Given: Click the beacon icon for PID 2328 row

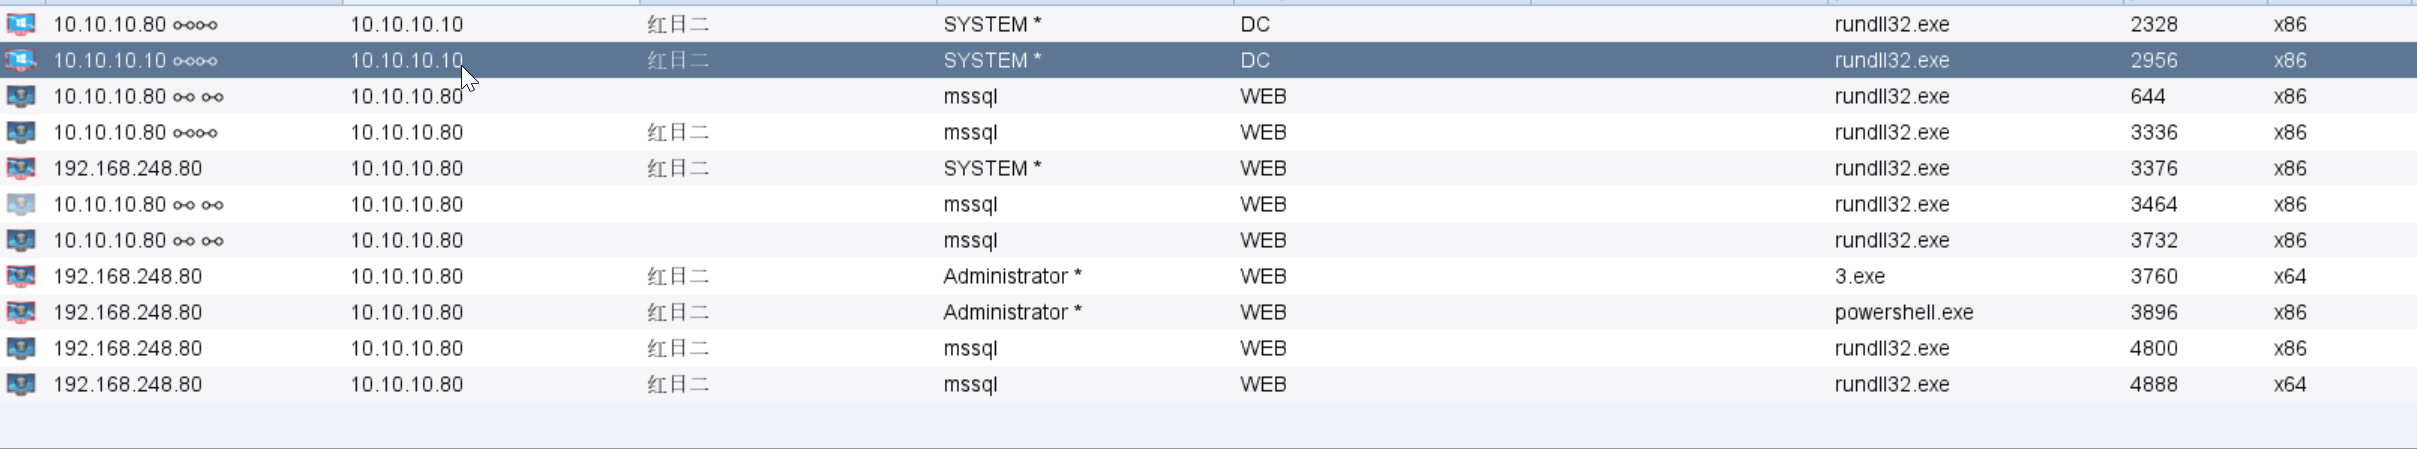Looking at the screenshot, I should (x=20, y=24).
